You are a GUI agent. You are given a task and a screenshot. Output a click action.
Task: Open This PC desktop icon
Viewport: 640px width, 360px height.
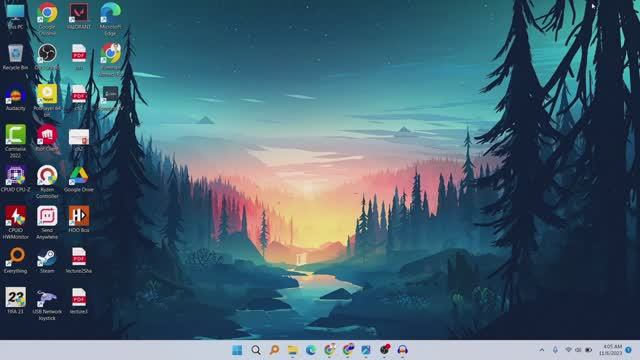16,16
